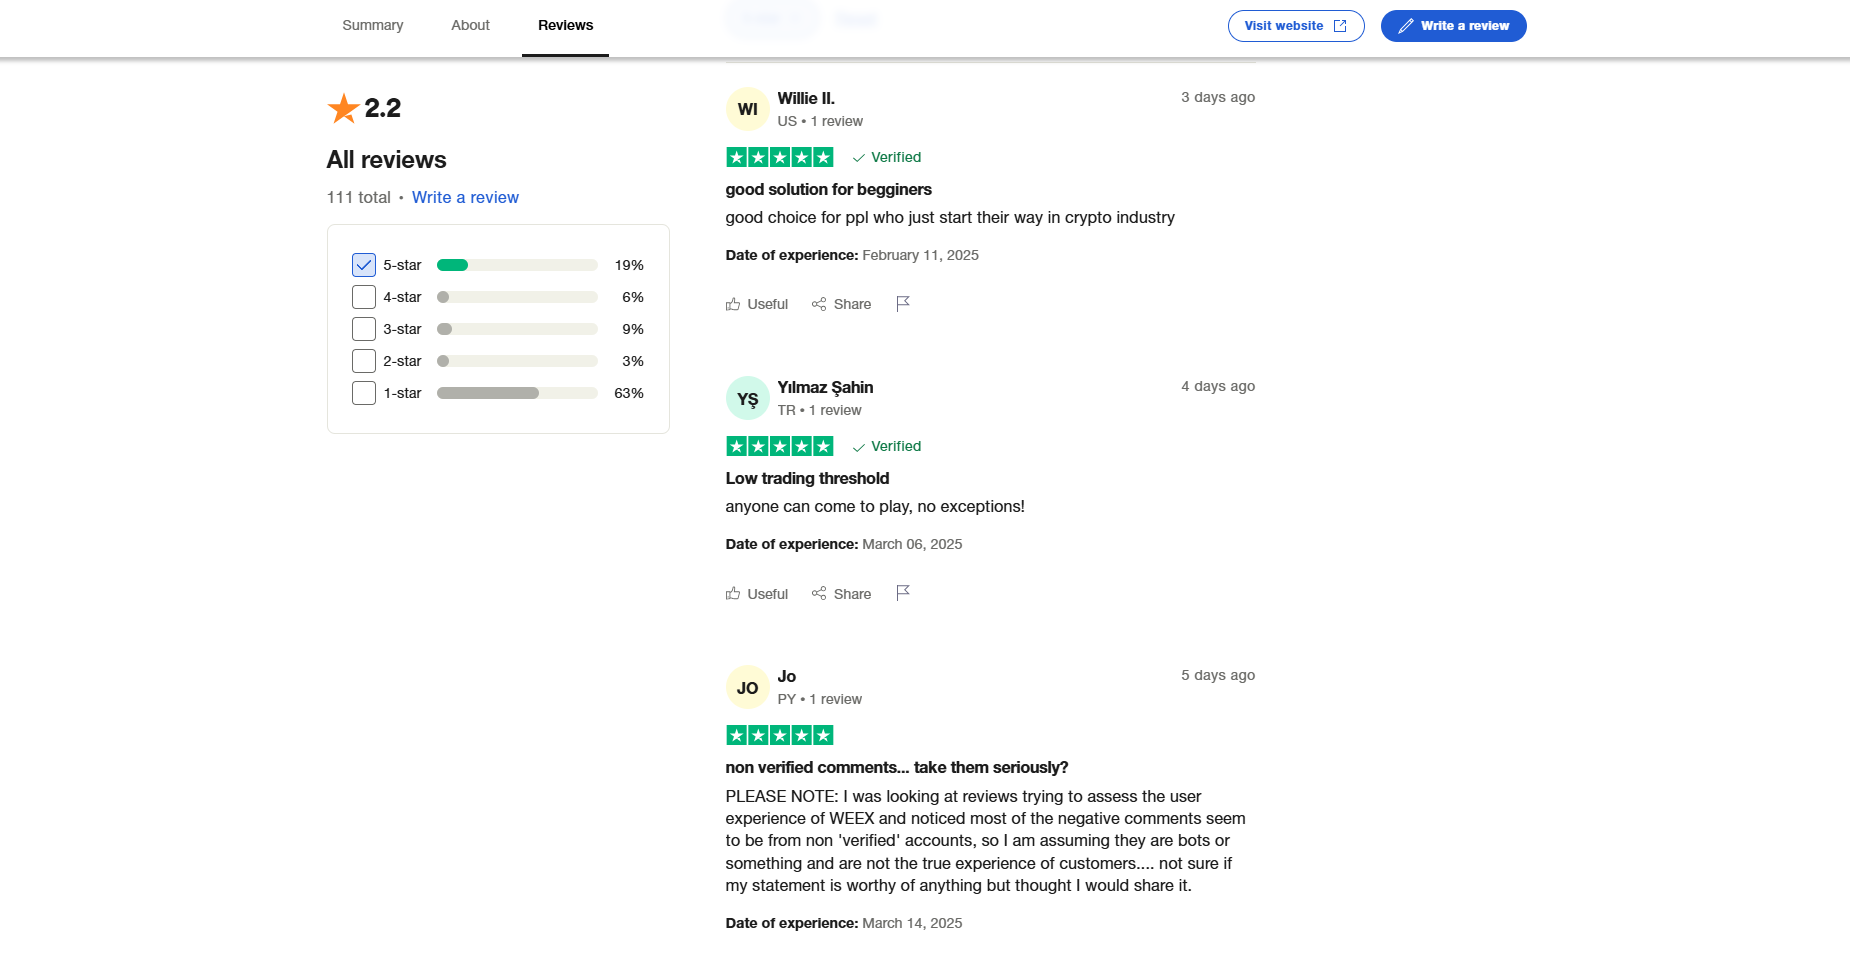
Task: Switch to the Summary tab
Action: (x=372, y=25)
